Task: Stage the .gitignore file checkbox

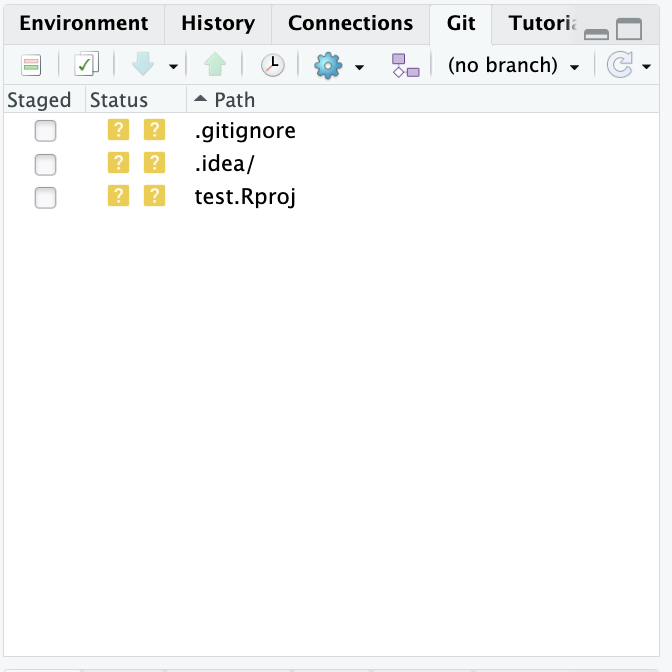Action: [x=45, y=131]
